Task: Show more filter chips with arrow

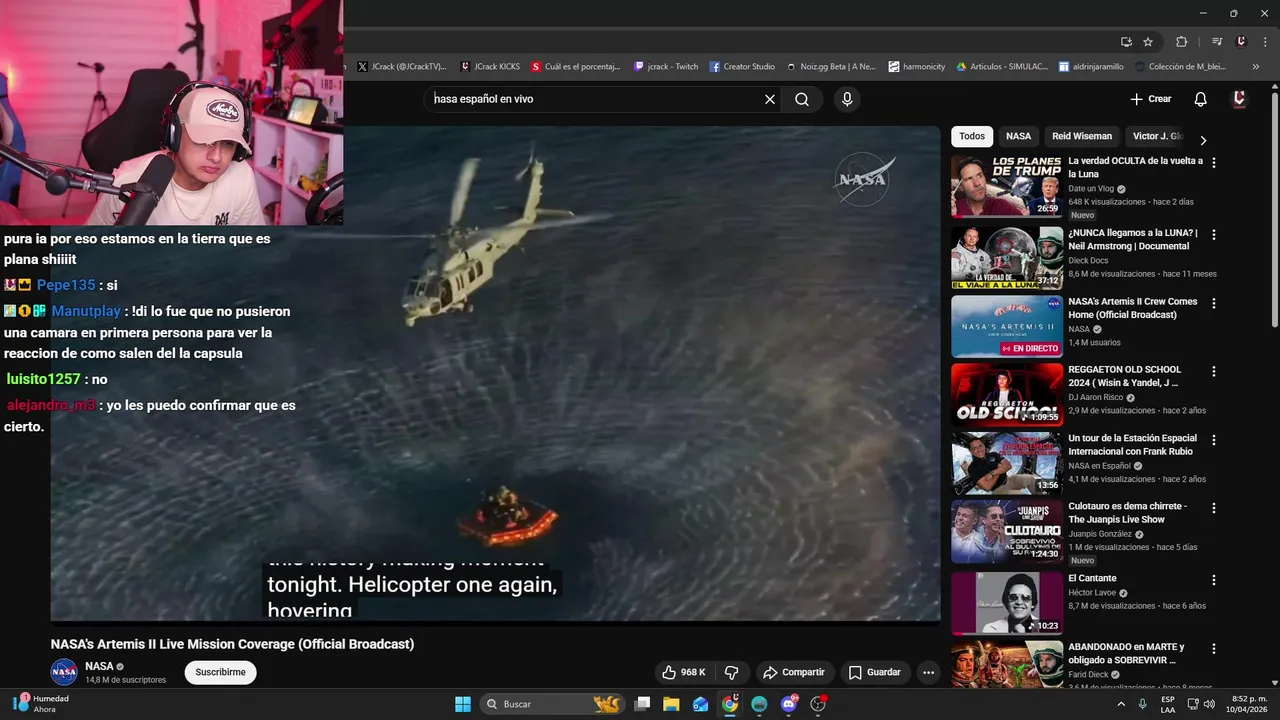Action: (1203, 140)
